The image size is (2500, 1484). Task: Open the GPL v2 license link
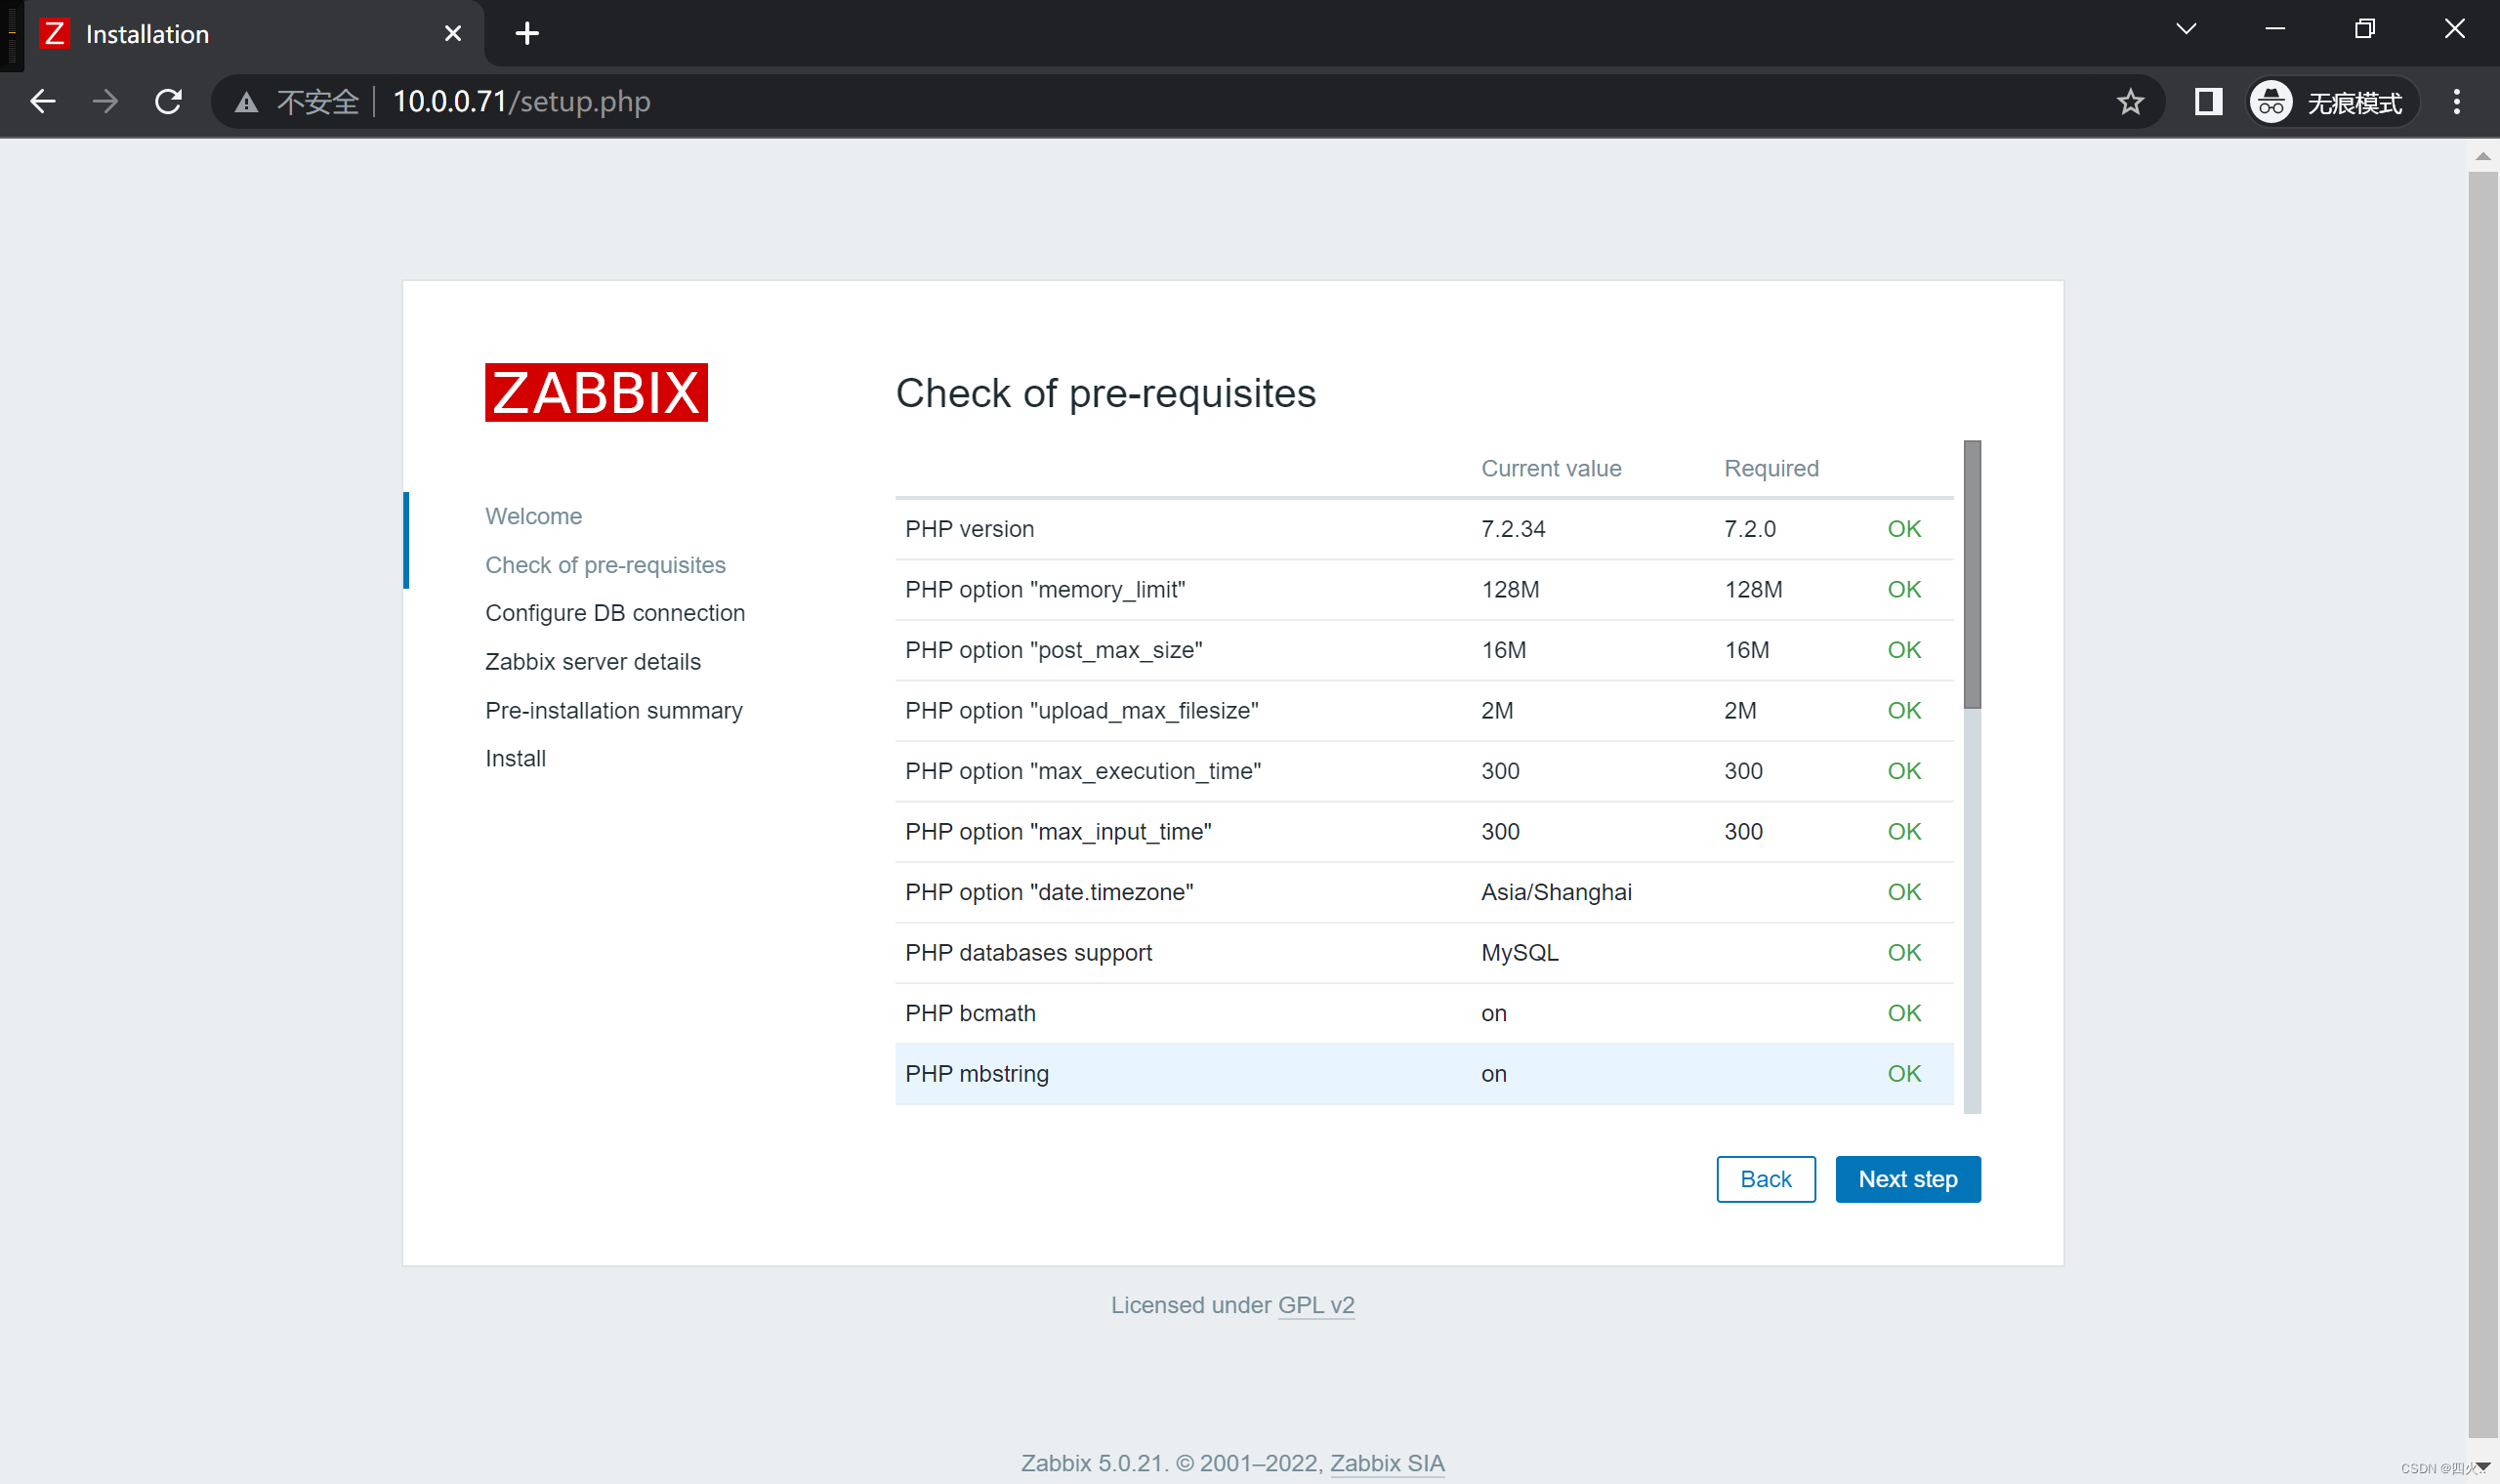[x=1316, y=1305]
